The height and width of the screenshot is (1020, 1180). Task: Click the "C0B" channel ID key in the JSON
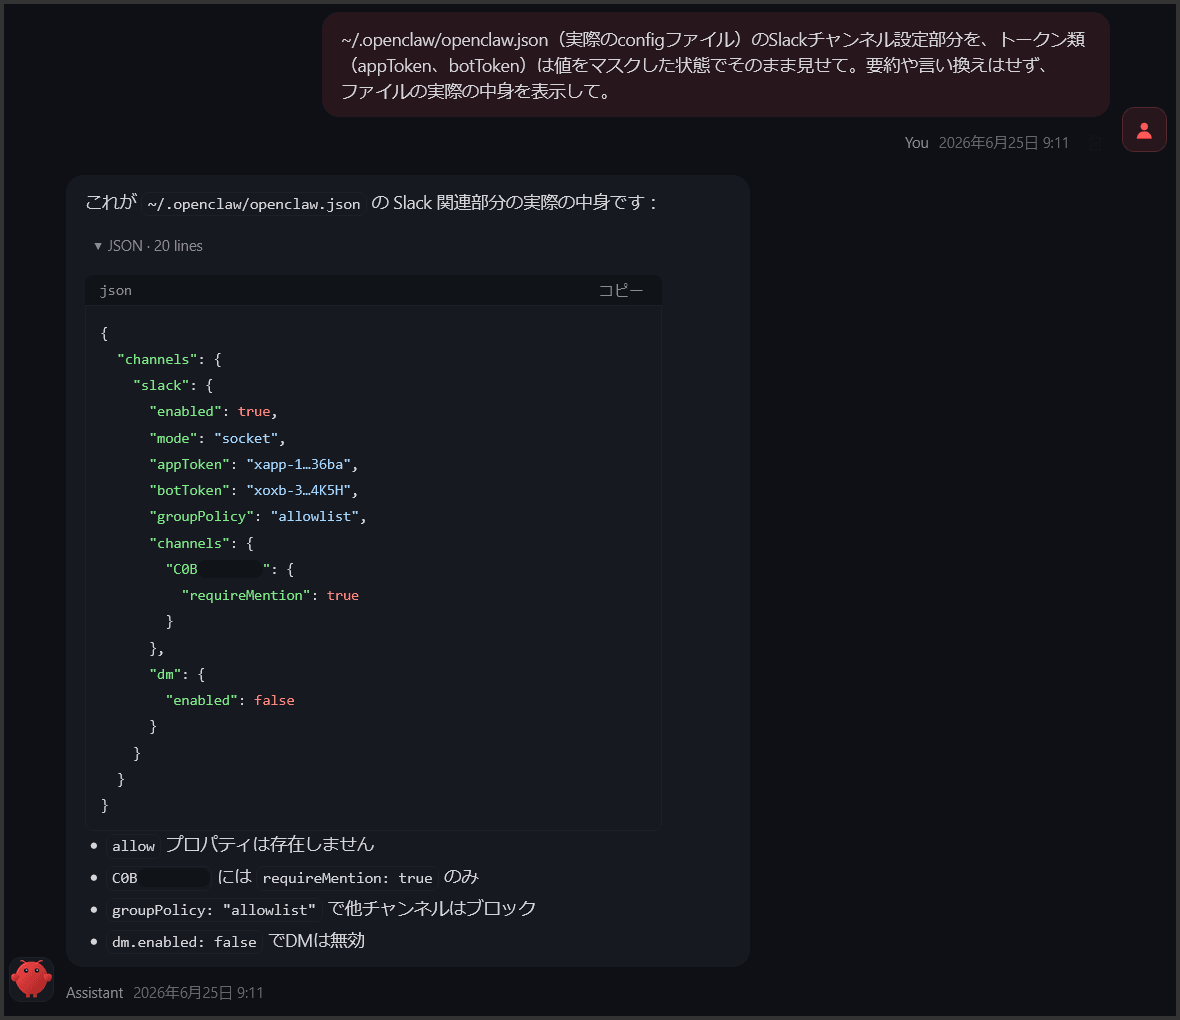230,569
